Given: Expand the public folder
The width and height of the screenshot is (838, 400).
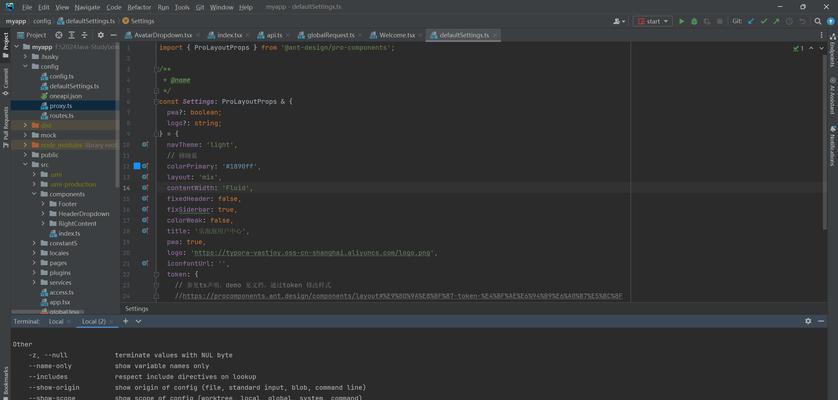Looking at the screenshot, I should (25, 155).
